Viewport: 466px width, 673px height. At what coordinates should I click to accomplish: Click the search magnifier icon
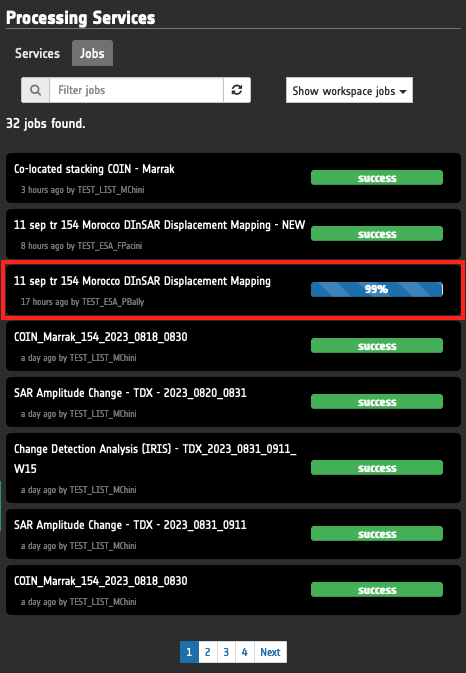(x=36, y=90)
